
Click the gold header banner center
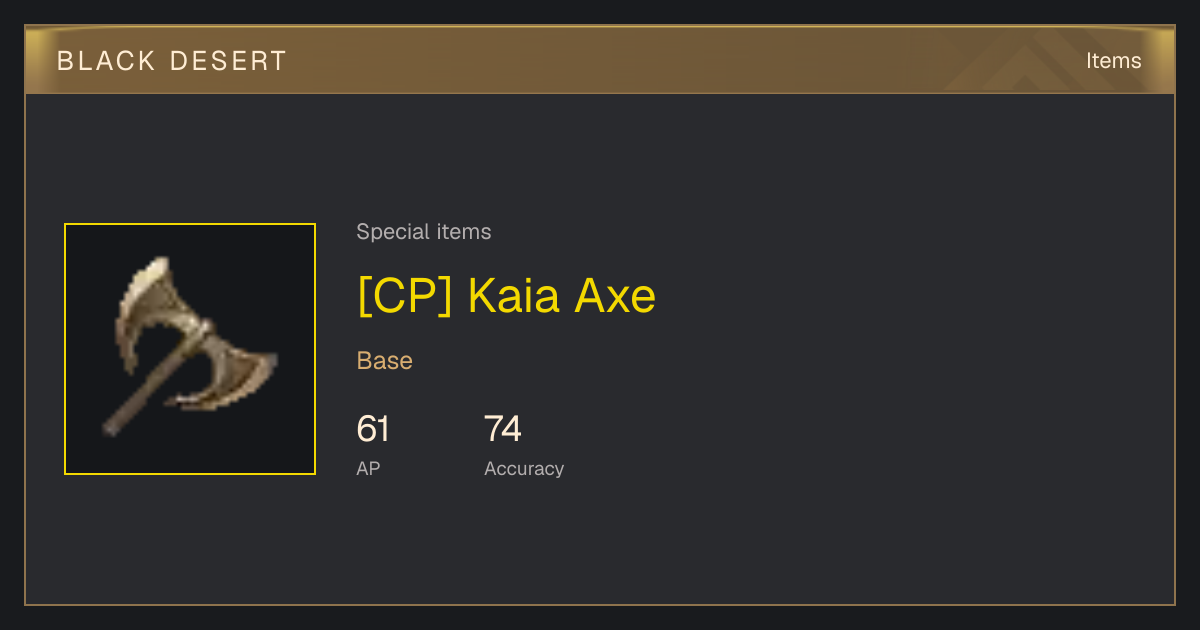point(600,60)
